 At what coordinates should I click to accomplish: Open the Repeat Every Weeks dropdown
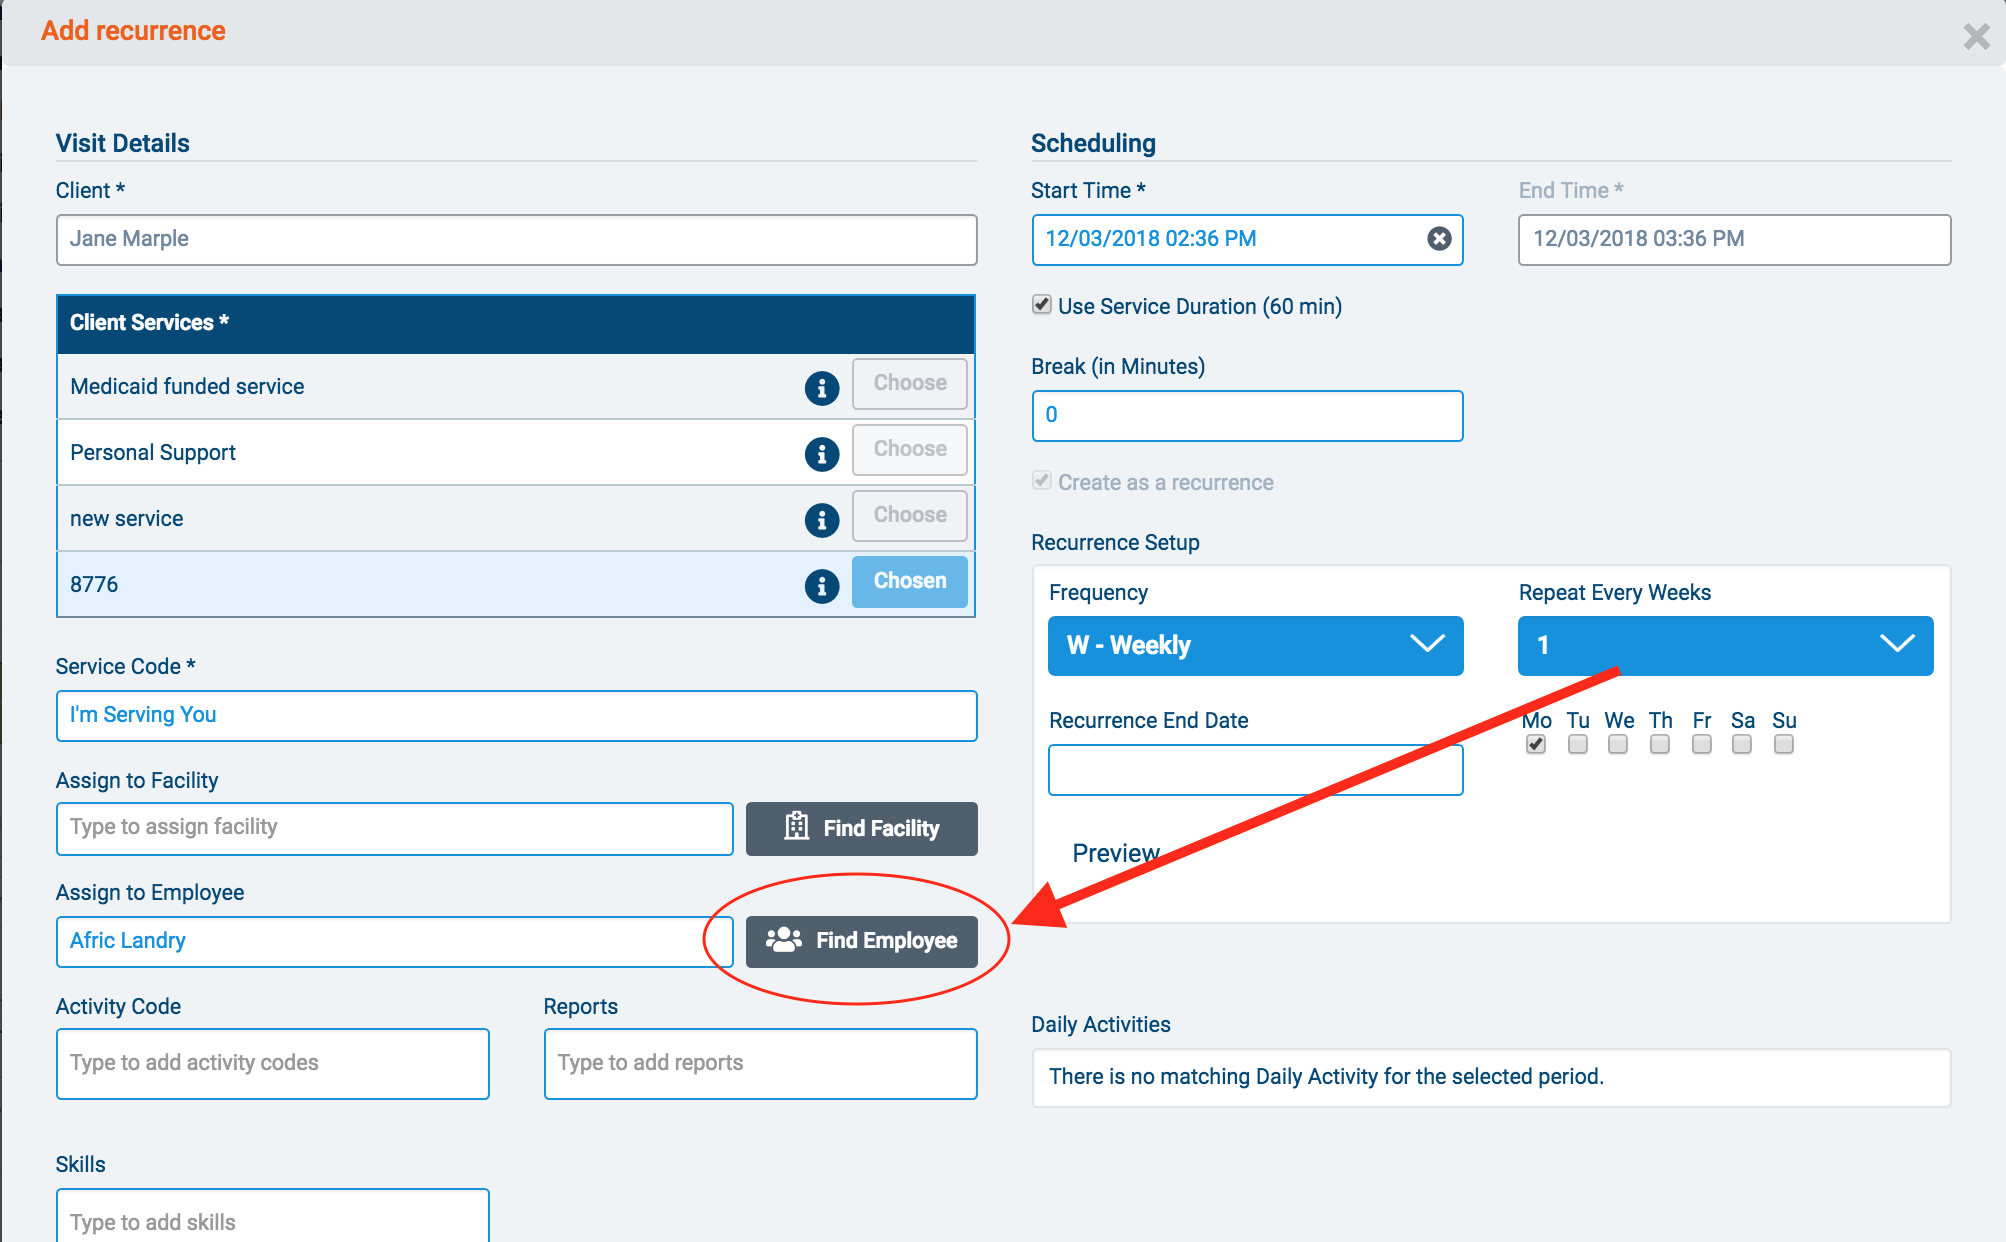(x=1725, y=645)
